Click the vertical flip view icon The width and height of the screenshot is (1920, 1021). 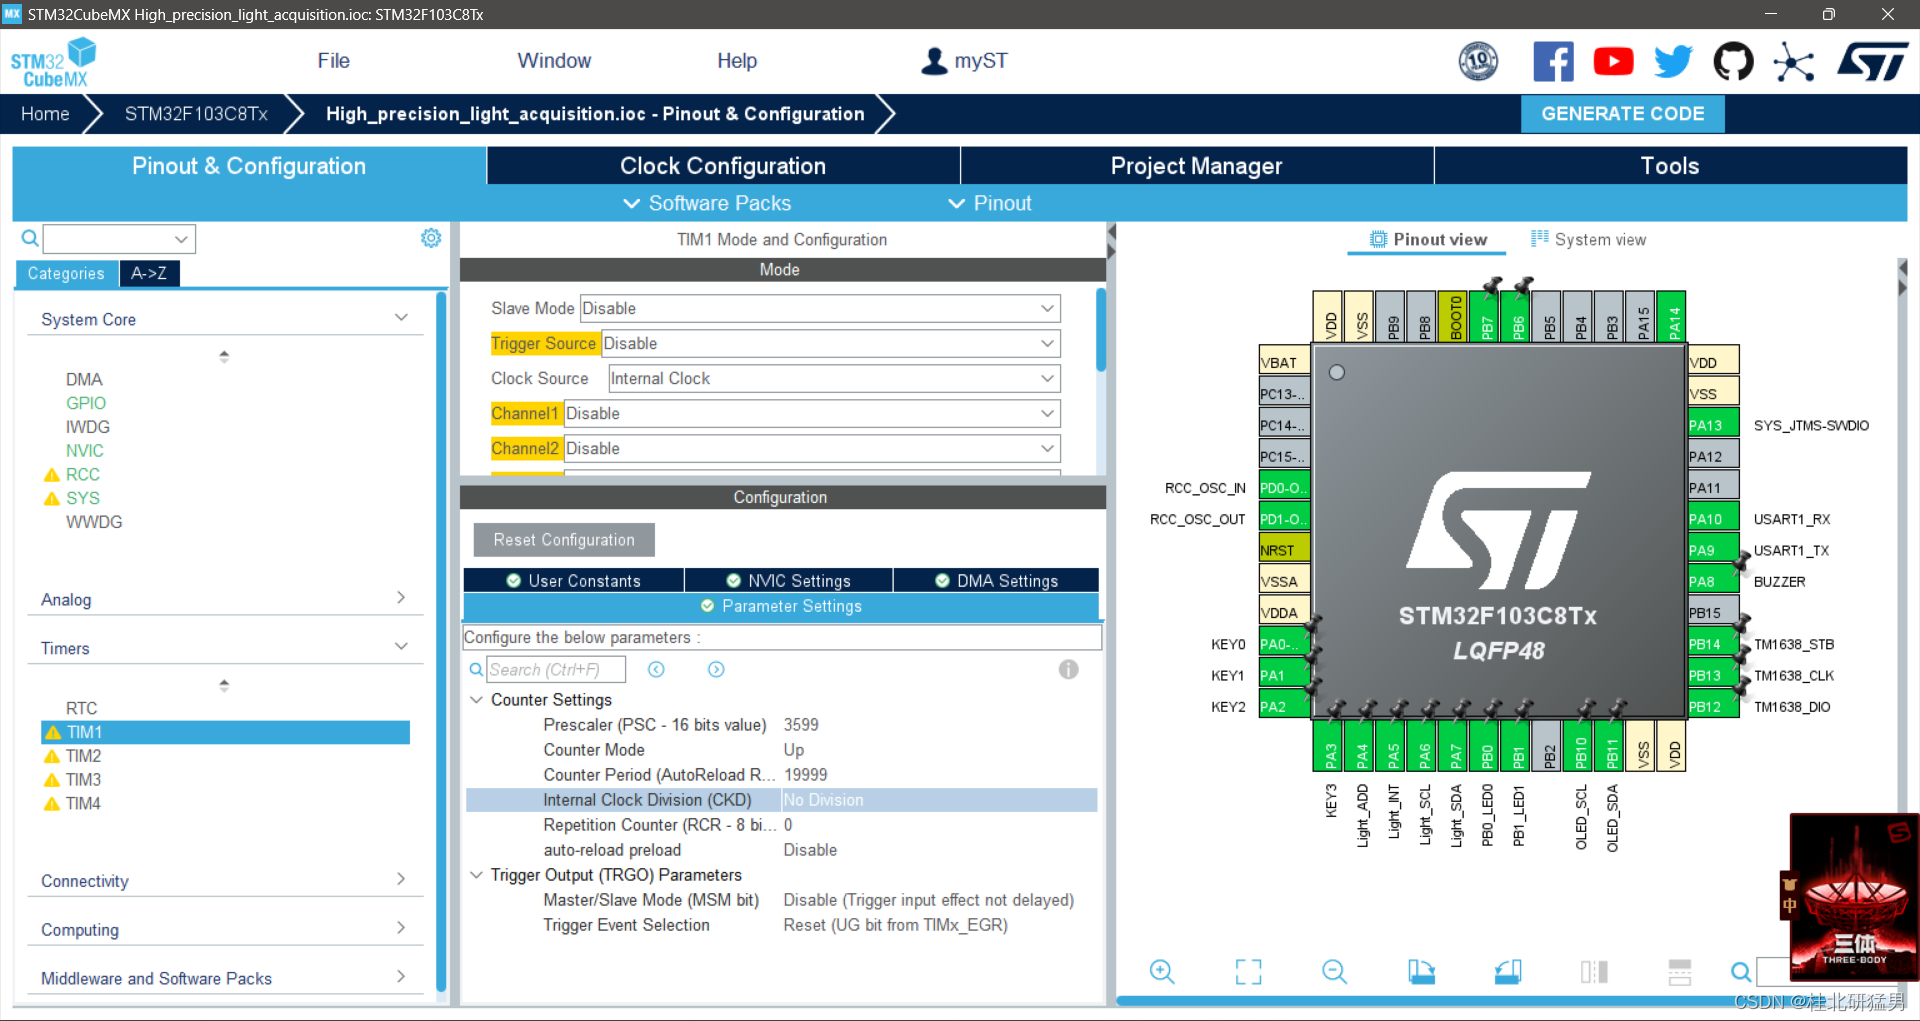coord(1680,971)
